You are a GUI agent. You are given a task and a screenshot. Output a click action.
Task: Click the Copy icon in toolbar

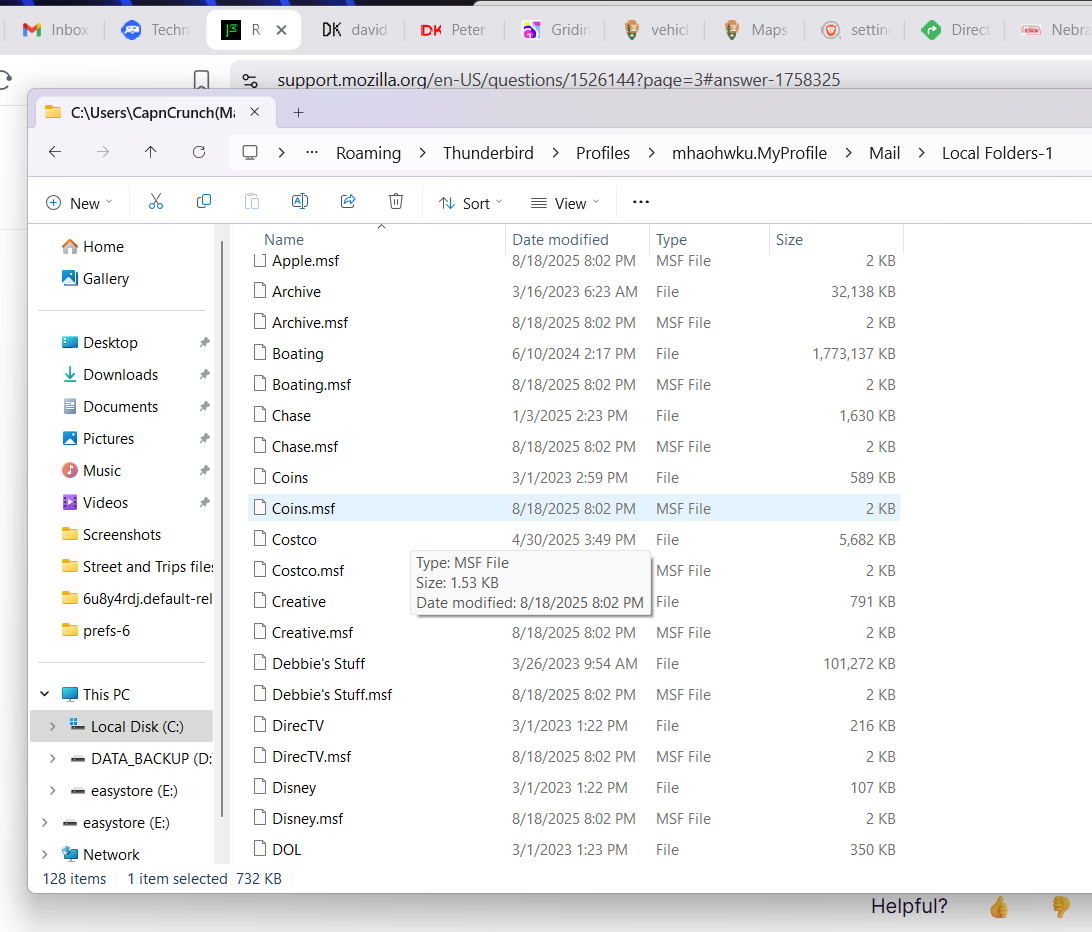point(204,202)
